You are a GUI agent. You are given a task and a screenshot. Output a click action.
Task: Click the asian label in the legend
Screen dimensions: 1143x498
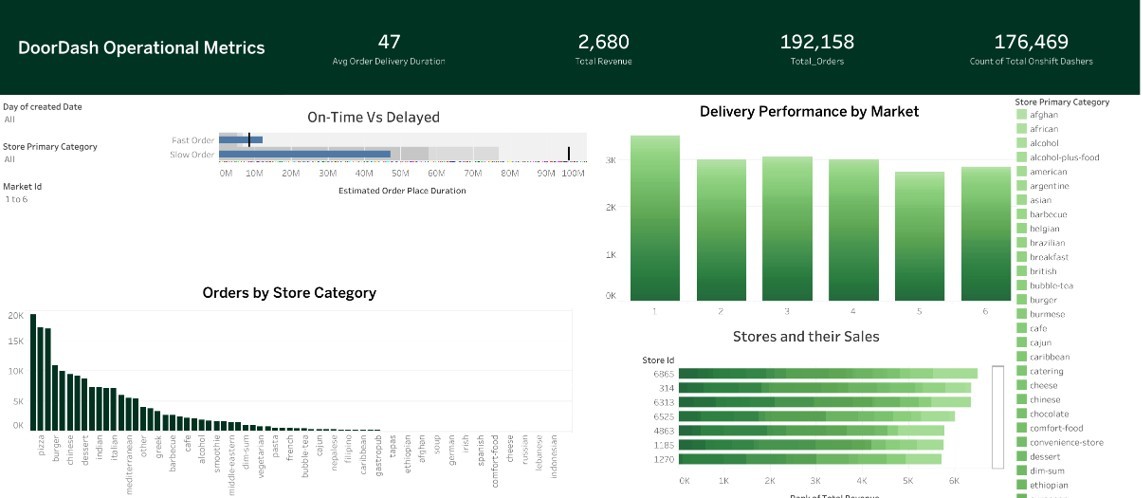[1040, 200]
